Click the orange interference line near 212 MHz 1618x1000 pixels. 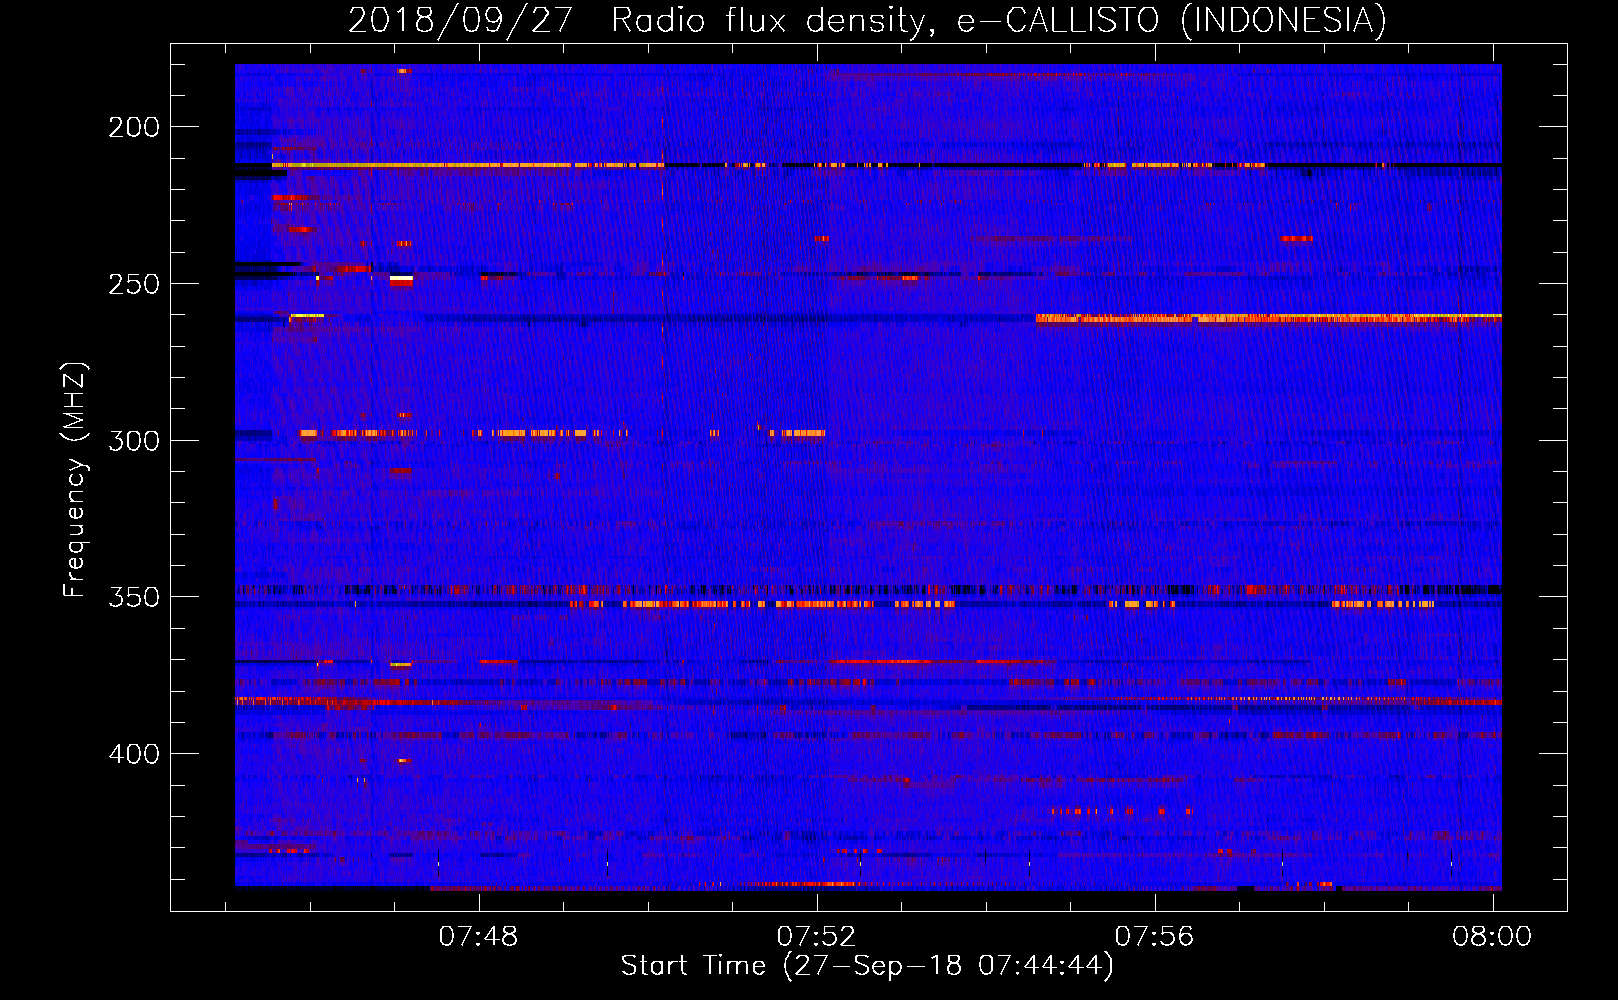pyautogui.click(x=467, y=165)
